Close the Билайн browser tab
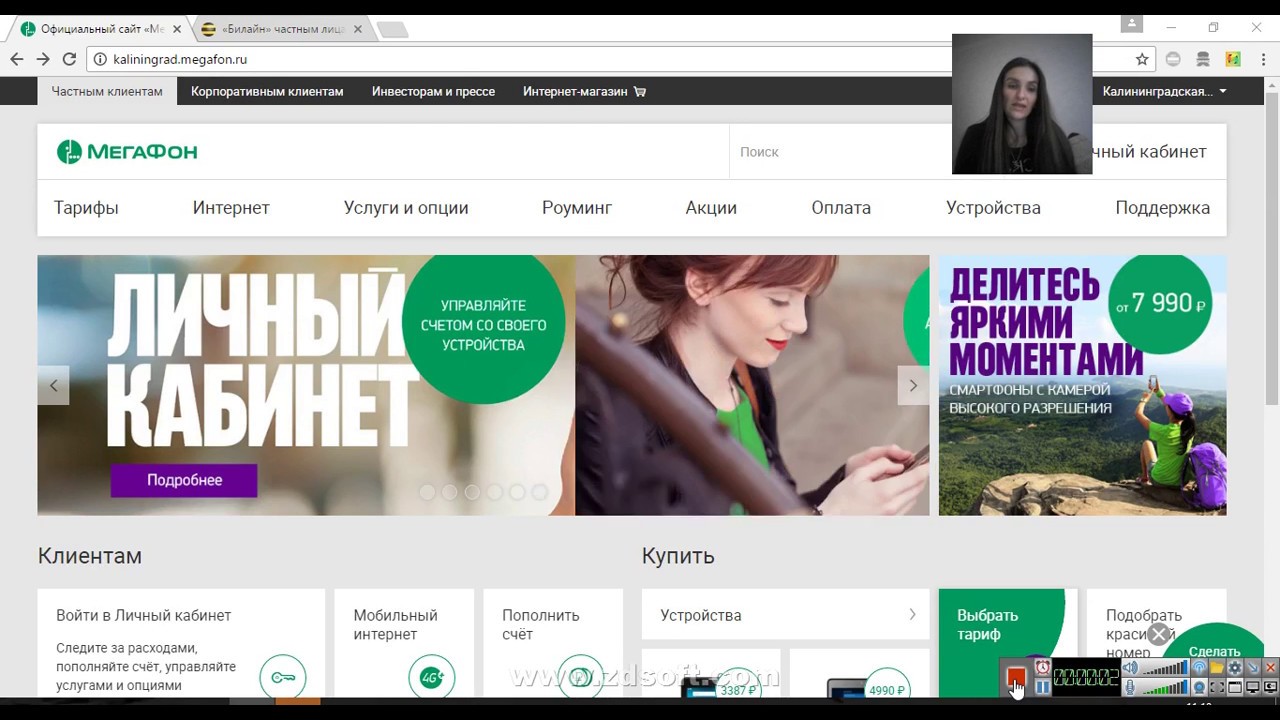 [x=357, y=29]
